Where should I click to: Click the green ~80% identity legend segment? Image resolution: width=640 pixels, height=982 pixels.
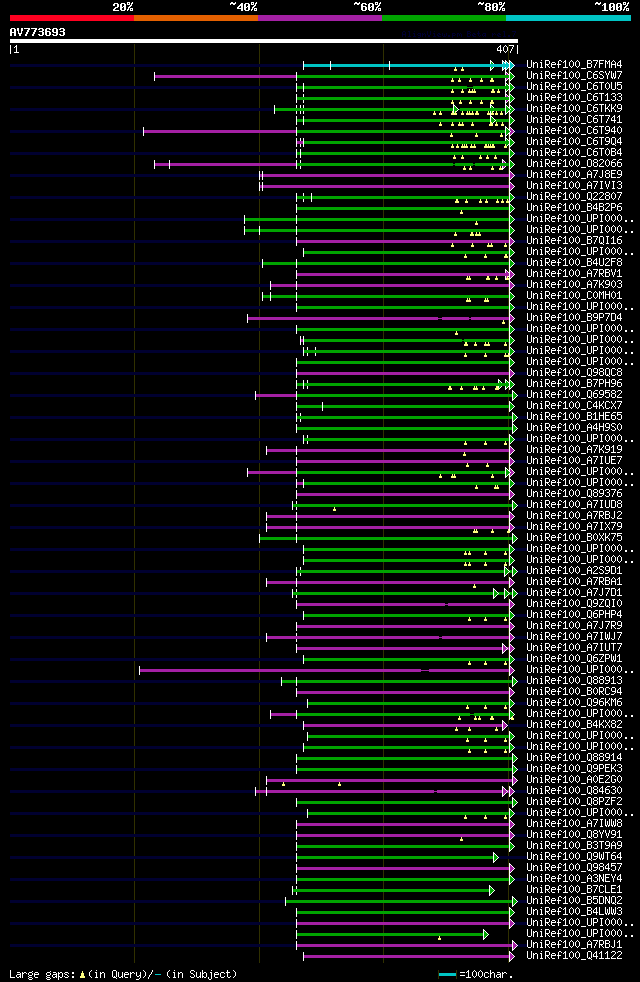(444, 18)
